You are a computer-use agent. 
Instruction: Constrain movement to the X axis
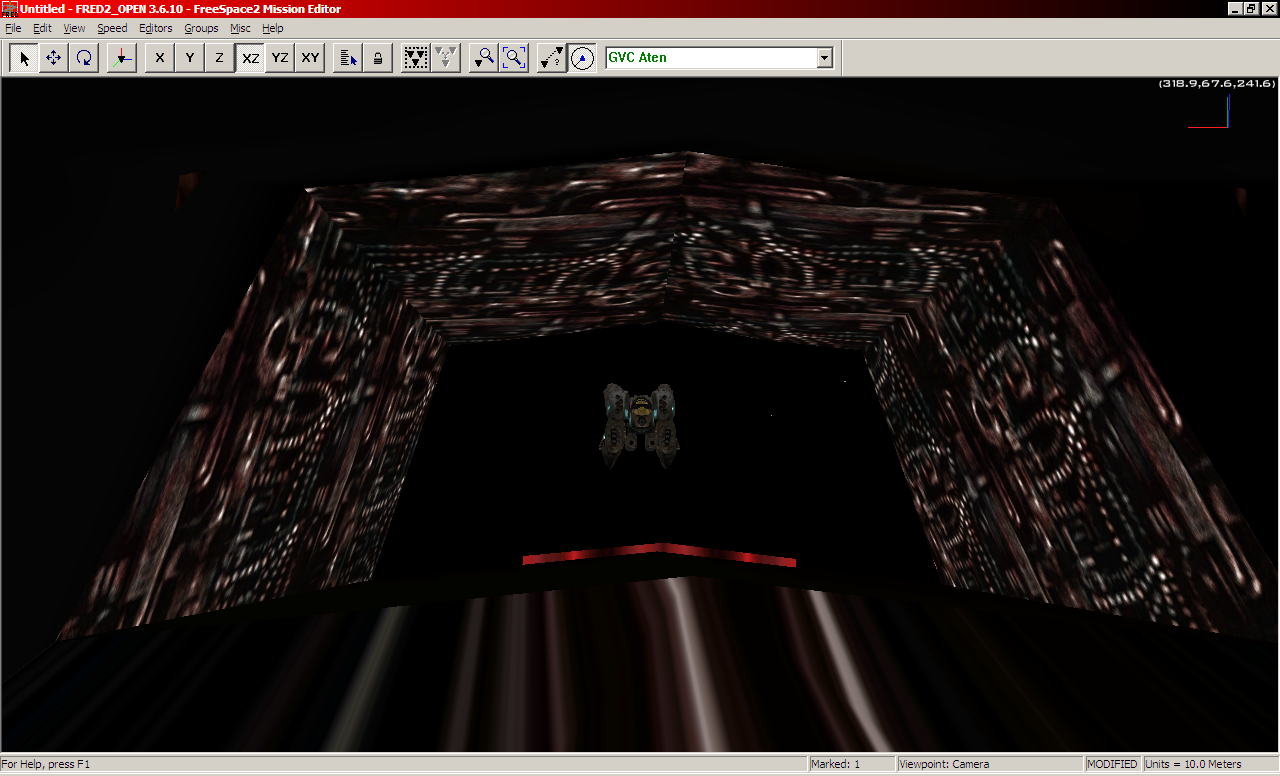coord(160,58)
